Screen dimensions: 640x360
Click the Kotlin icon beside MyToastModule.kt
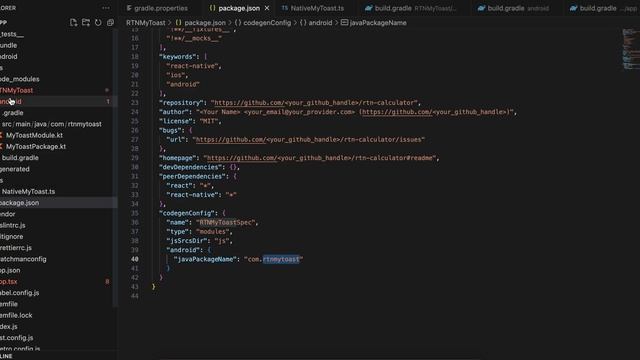(1, 135)
